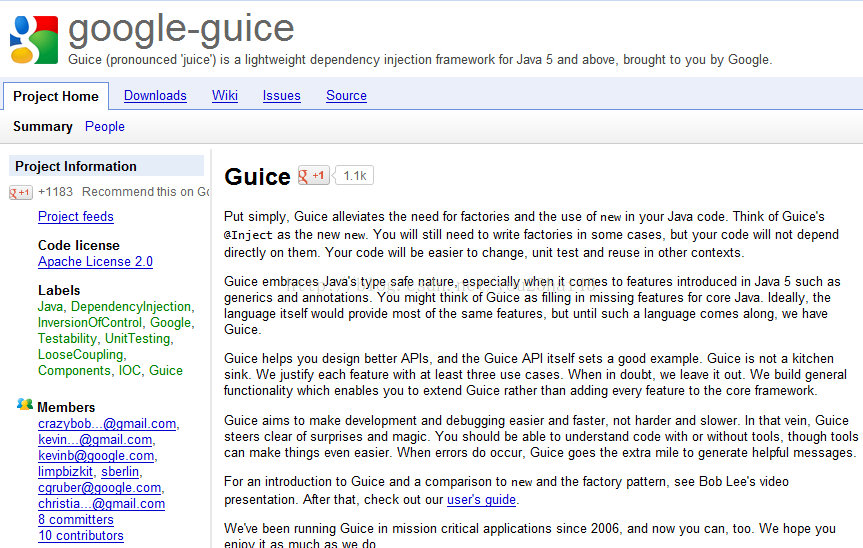
Task: Open the Project feeds link
Action: point(76,217)
